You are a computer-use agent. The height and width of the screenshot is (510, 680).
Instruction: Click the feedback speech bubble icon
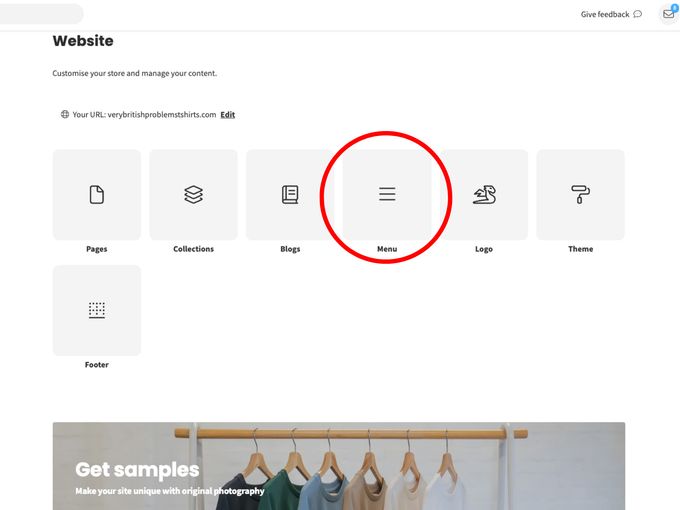click(x=638, y=14)
